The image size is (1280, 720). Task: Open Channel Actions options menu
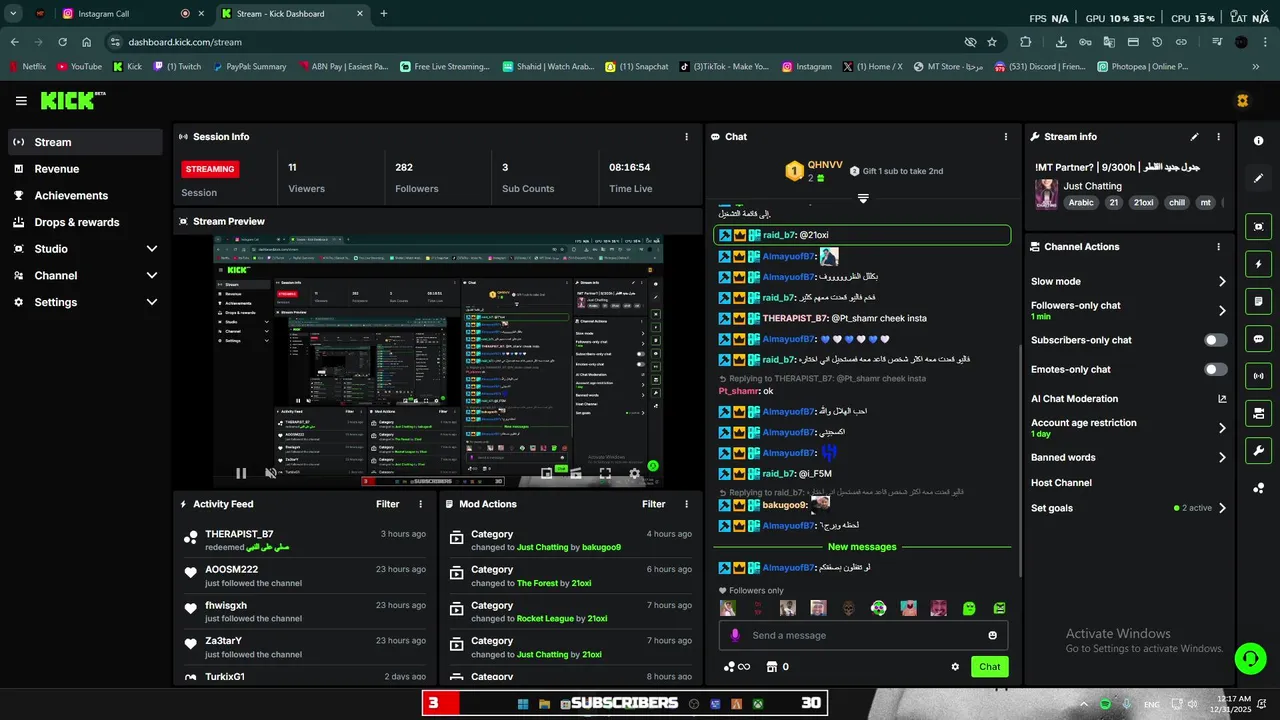(x=1218, y=247)
